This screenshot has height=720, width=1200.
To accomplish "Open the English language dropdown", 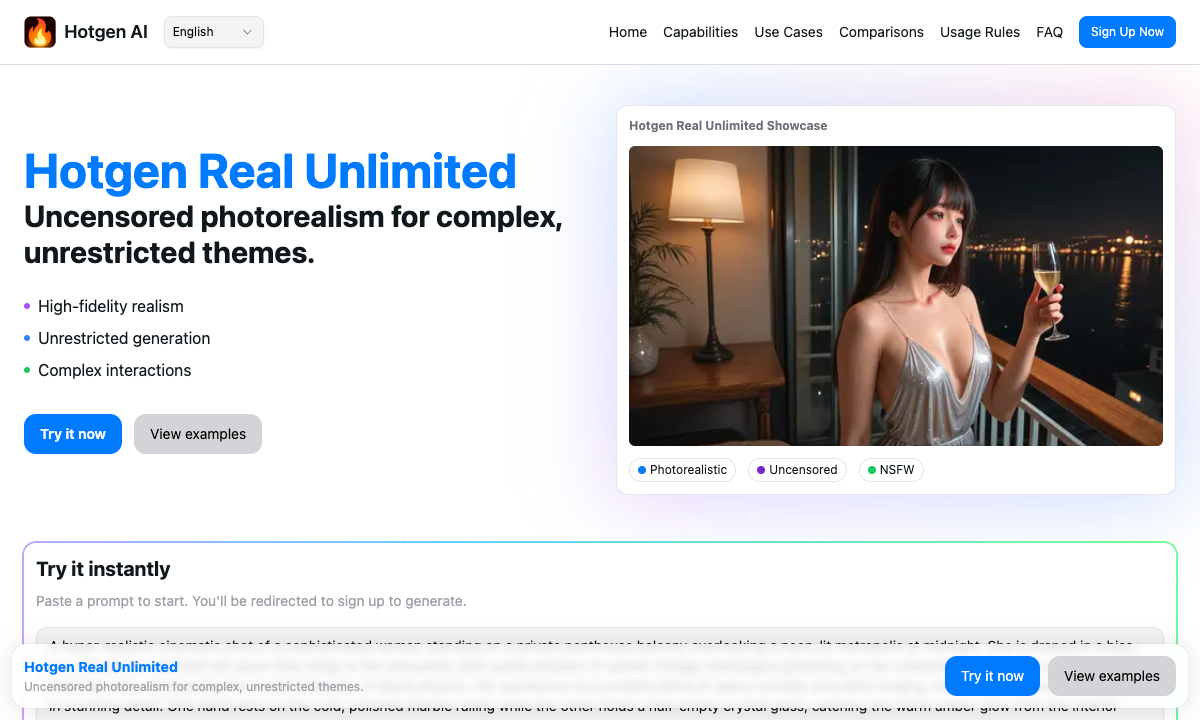I will point(213,31).
